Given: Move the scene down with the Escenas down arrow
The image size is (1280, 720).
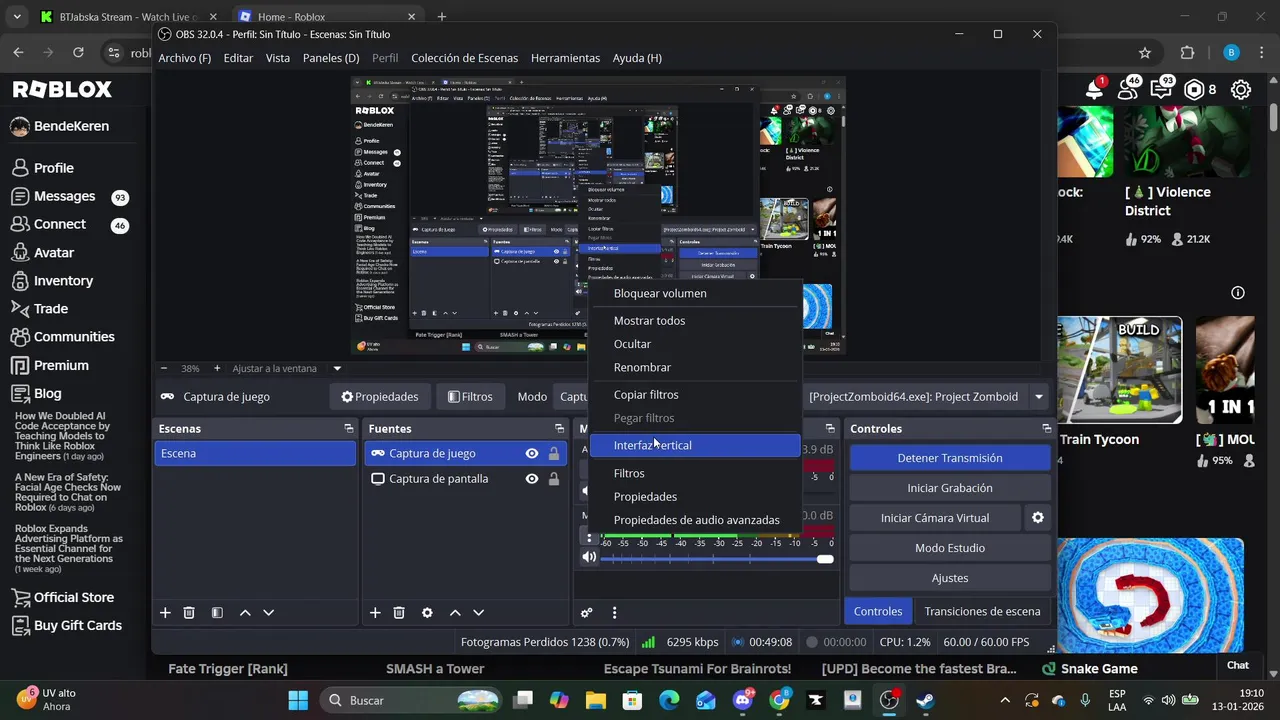Looking at the screenshot, I should 268,613.
